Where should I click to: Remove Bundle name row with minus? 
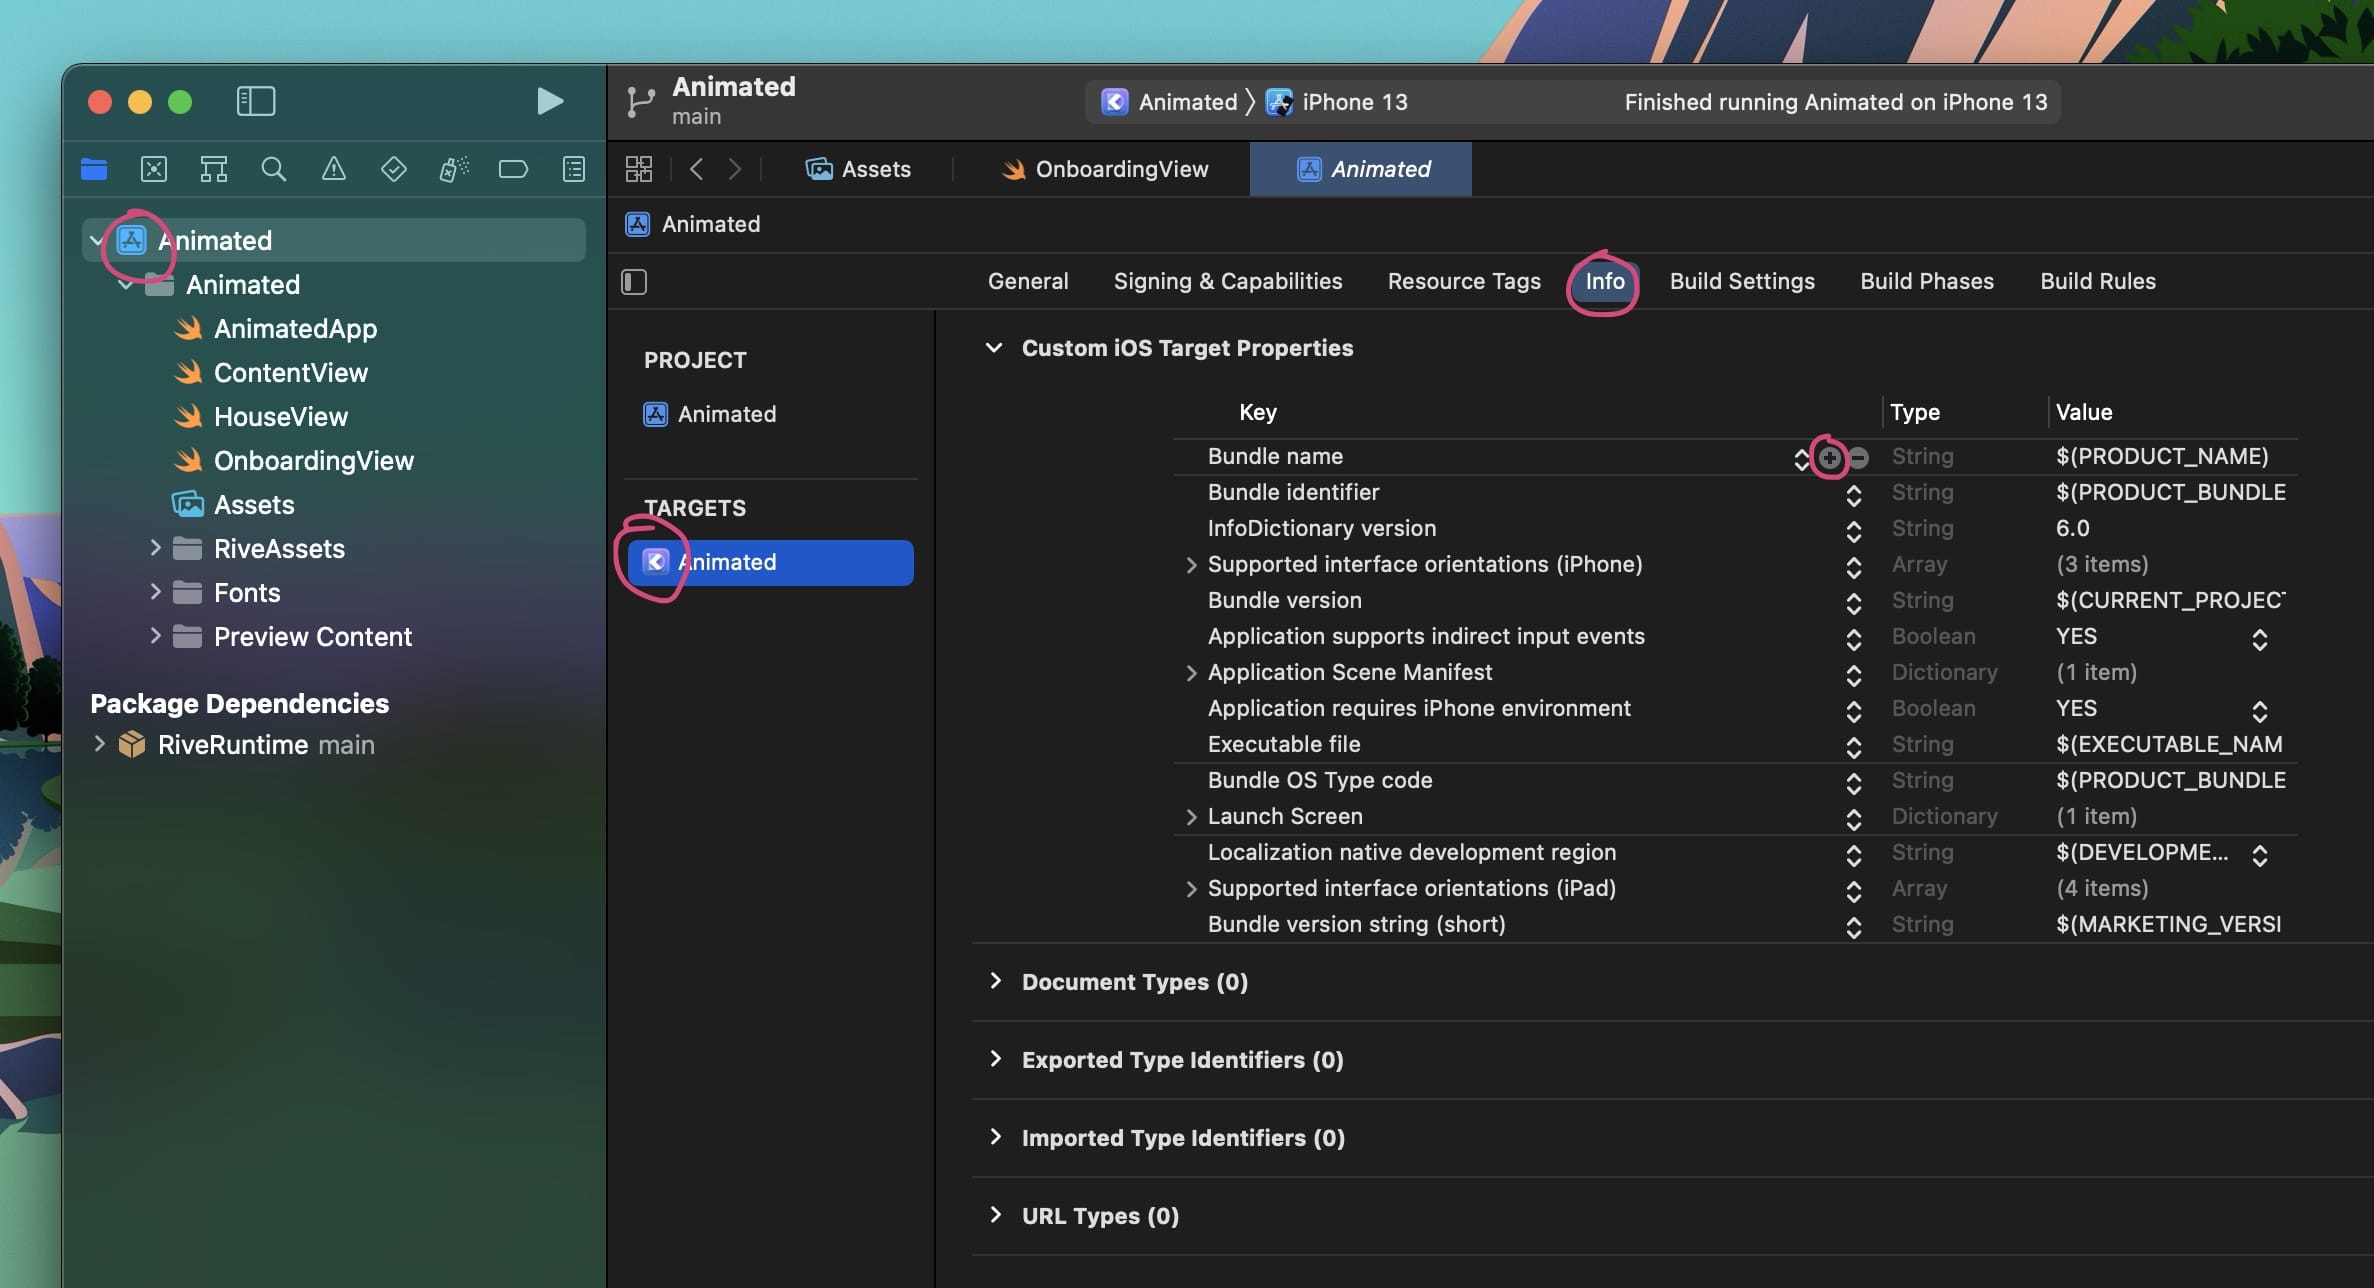click(x=1859, y=457)
